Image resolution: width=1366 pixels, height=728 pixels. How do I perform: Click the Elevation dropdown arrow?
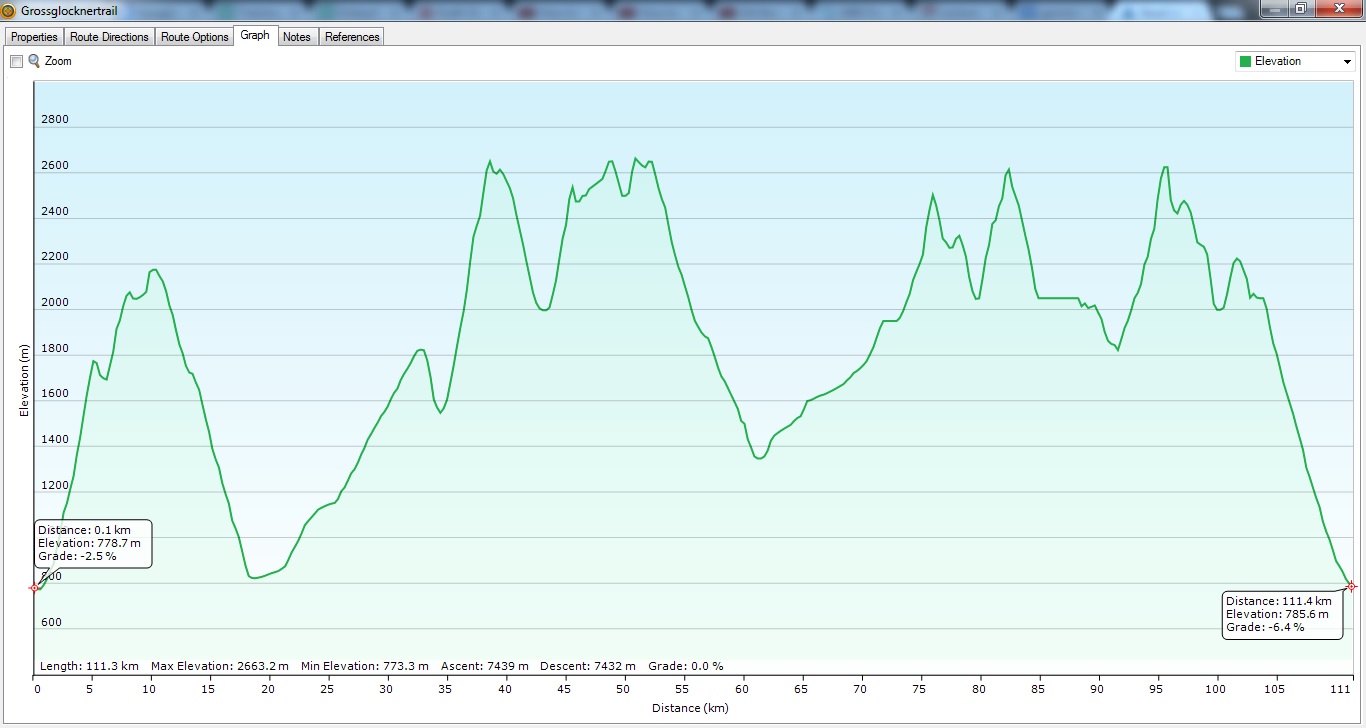coord(1346,62)
